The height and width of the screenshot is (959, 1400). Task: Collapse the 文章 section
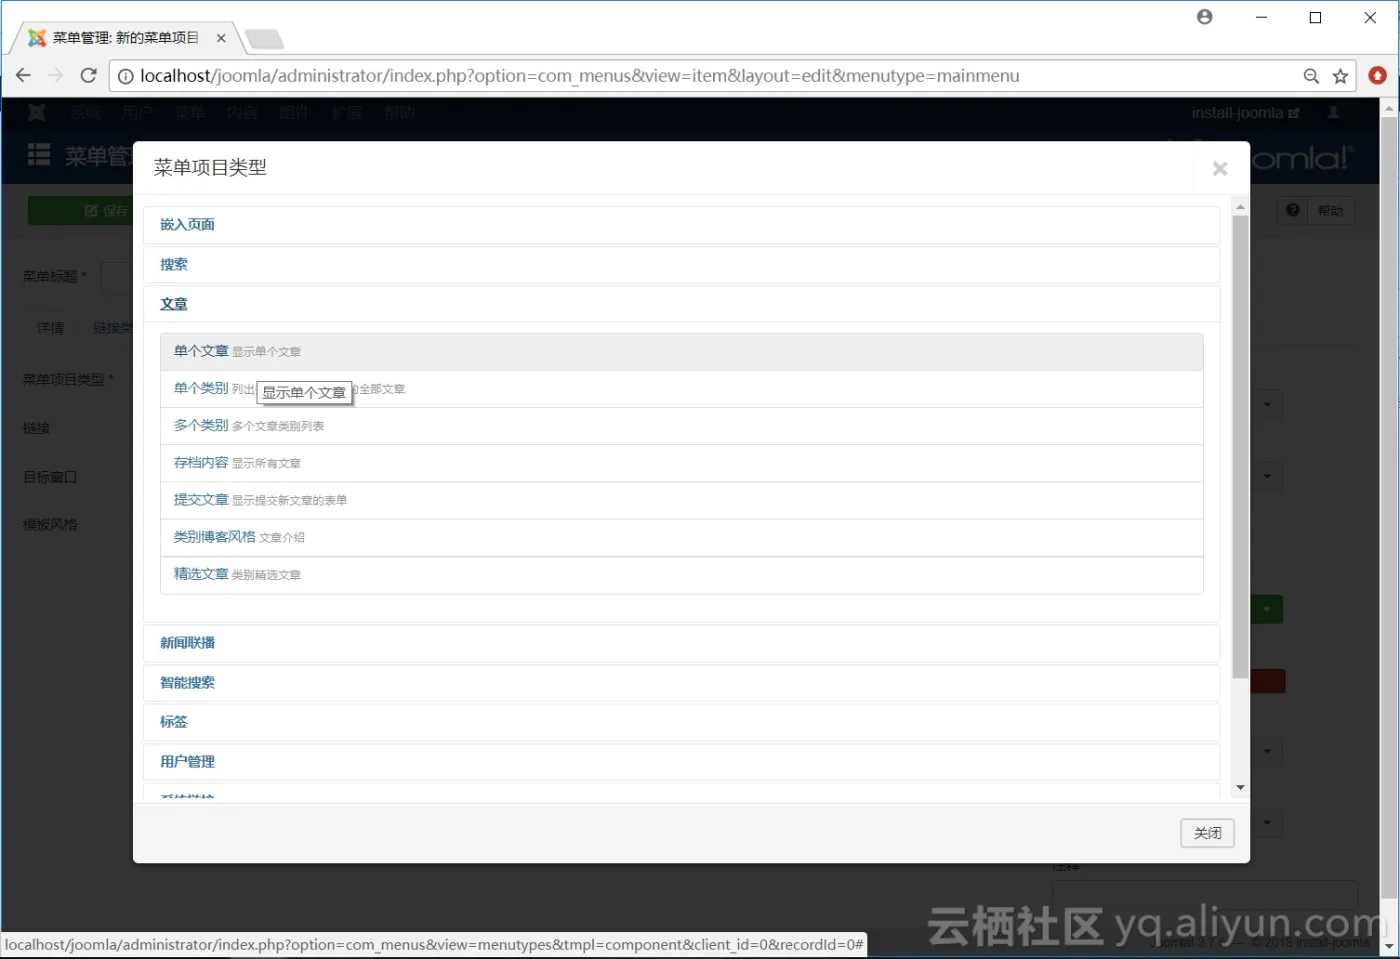pos(174,304)
